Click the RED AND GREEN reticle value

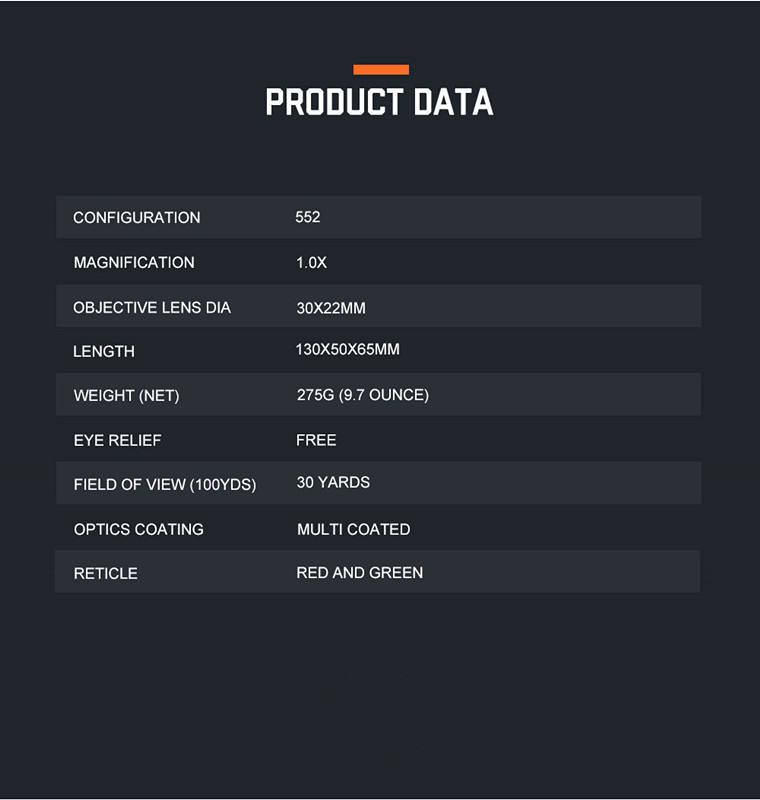tap(359, 572)
